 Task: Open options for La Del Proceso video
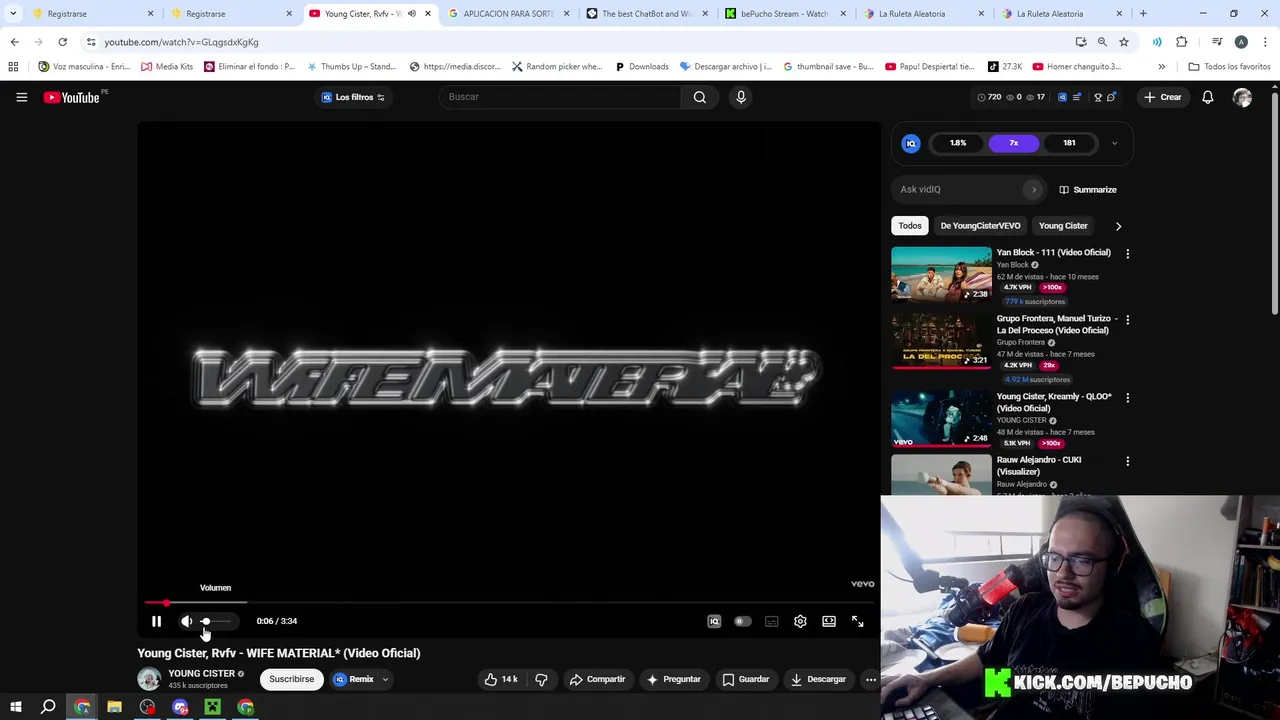coord(1127,320)
